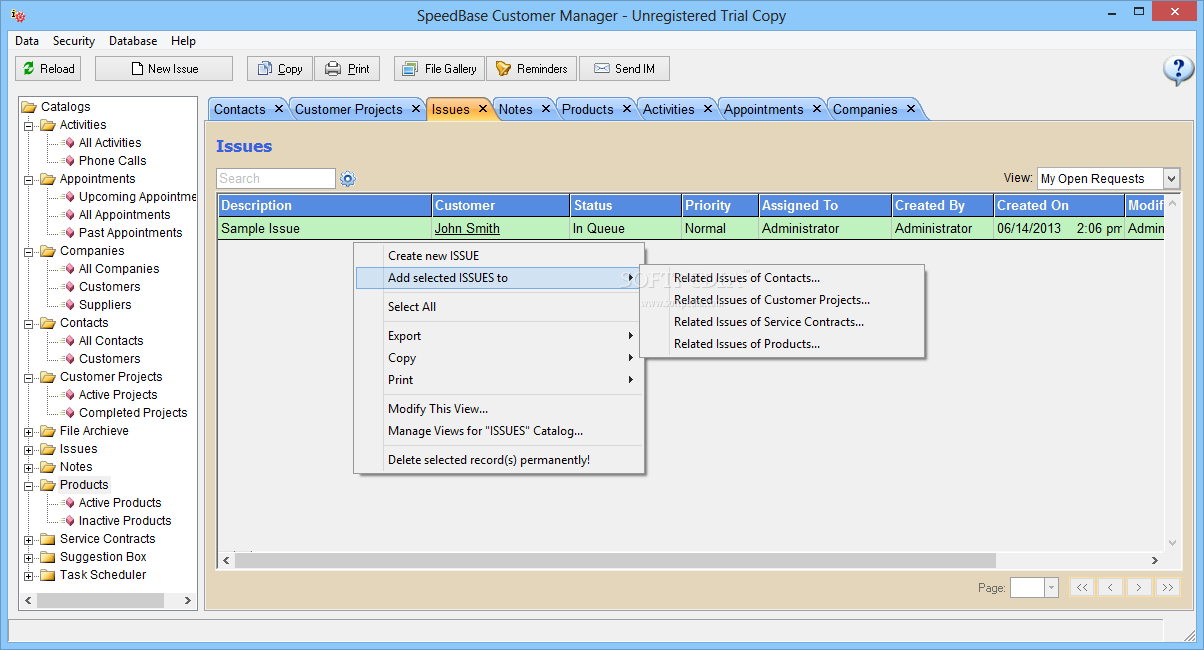The width and height of the screenshot is (1204, 650).
Task: Select the Phone Calls view icon
Action: click(x=70, y=161)
